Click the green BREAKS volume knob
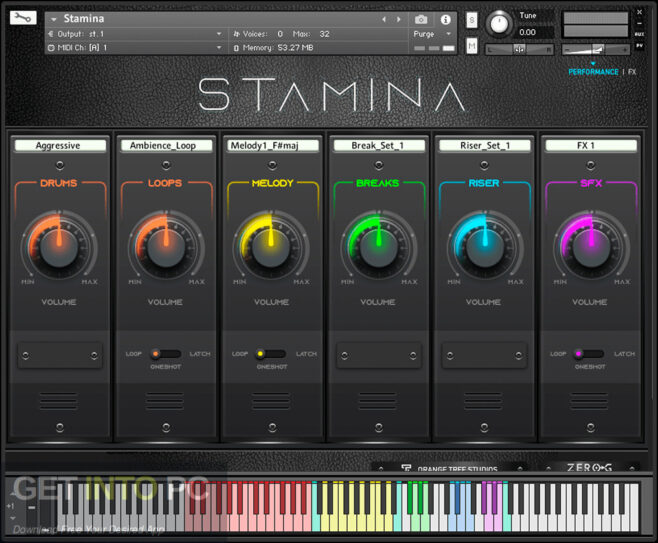The width and height of the screenshot is (658, 543). [379, 248]
